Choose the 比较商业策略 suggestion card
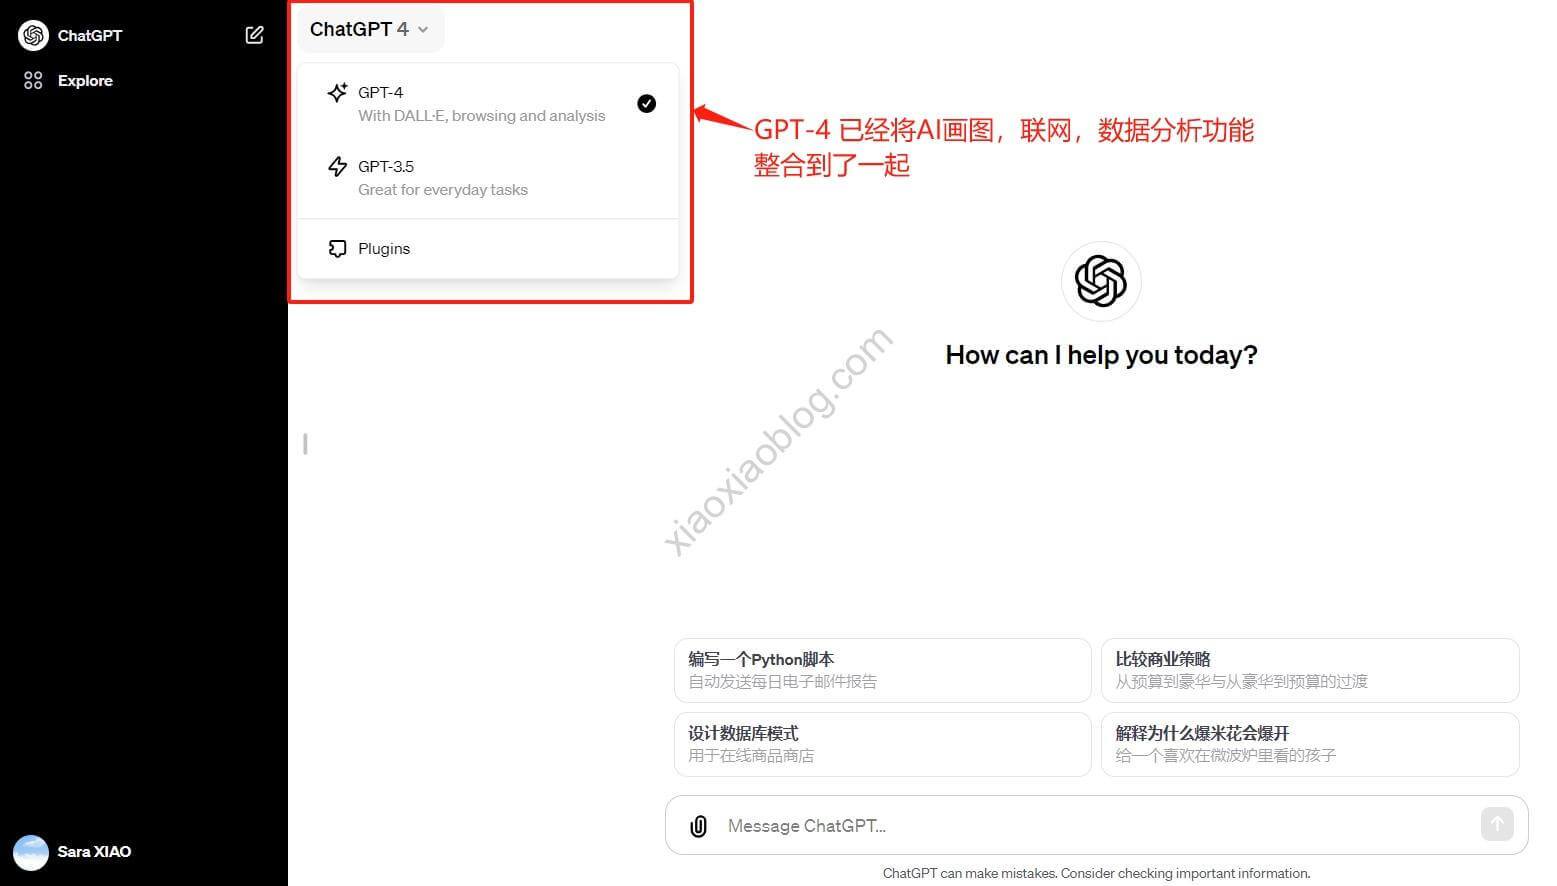The image size is (1557, 886). point(1310,670)
